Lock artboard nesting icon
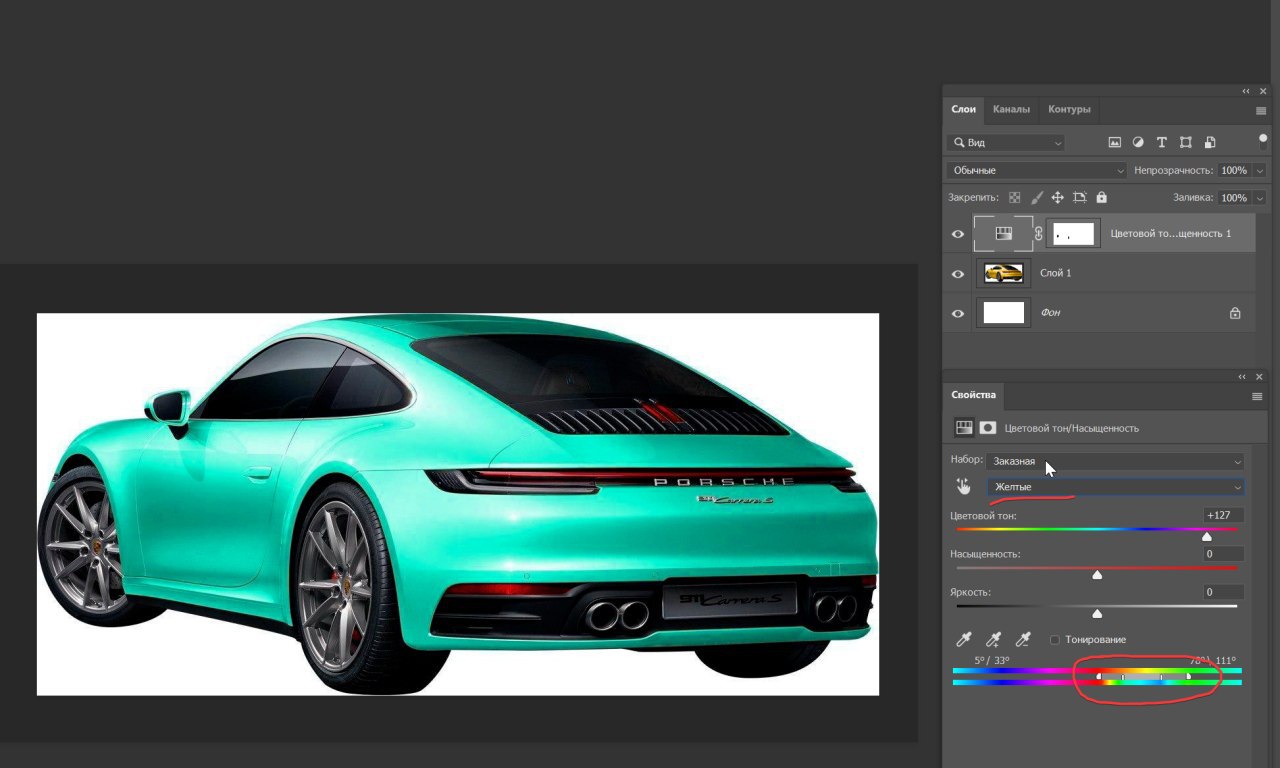Viewport: 1280px width, 768px height. (x=1079, y=198)
